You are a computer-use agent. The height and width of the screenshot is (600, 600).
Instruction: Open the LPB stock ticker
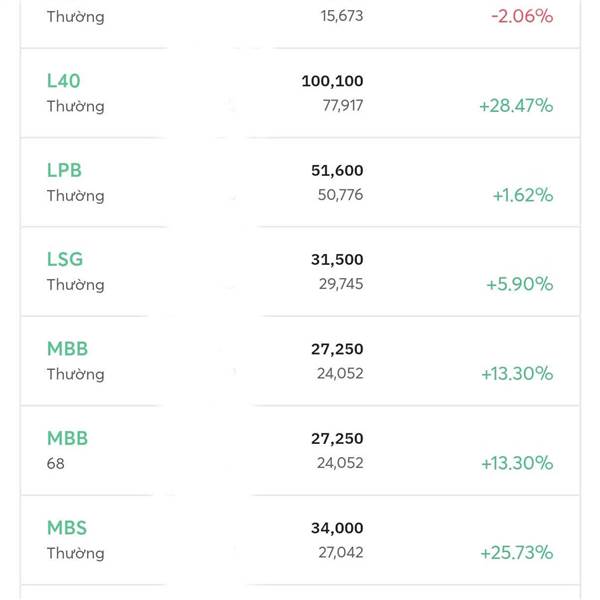[x=64, y=170]
